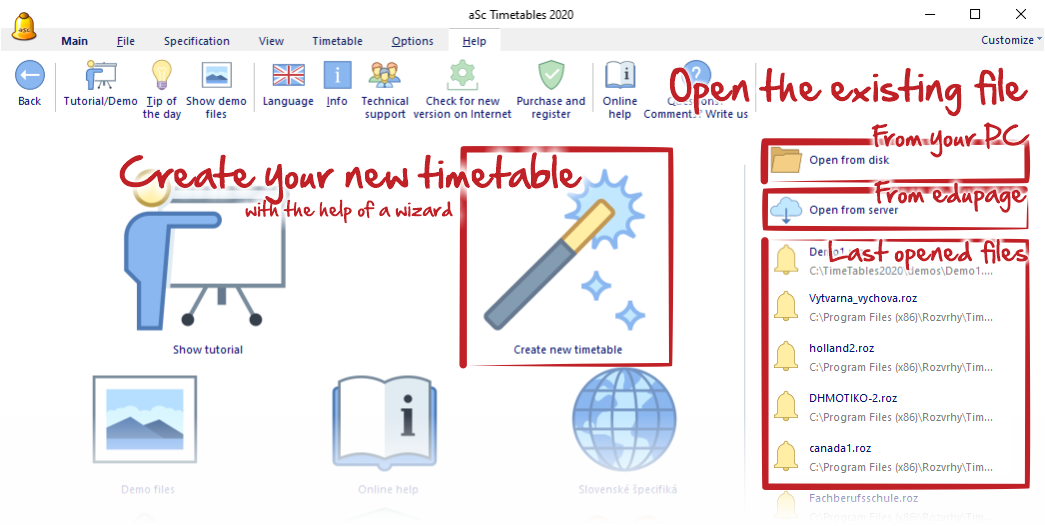
Task: Click the C:\TimeTables2020\demos\Demo1 path
Action: pos(901,271)
